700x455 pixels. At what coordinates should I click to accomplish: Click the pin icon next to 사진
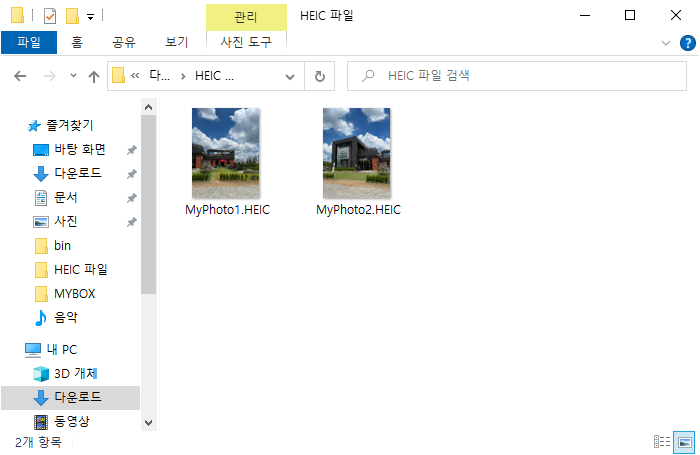132,222
